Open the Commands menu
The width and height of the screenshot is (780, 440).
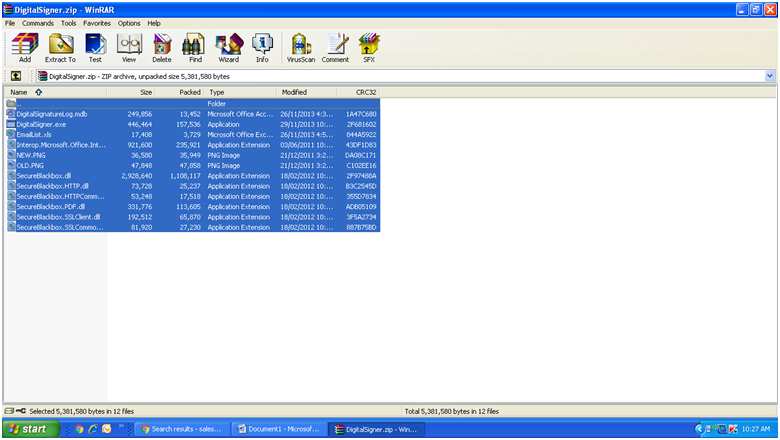point(38,23)
